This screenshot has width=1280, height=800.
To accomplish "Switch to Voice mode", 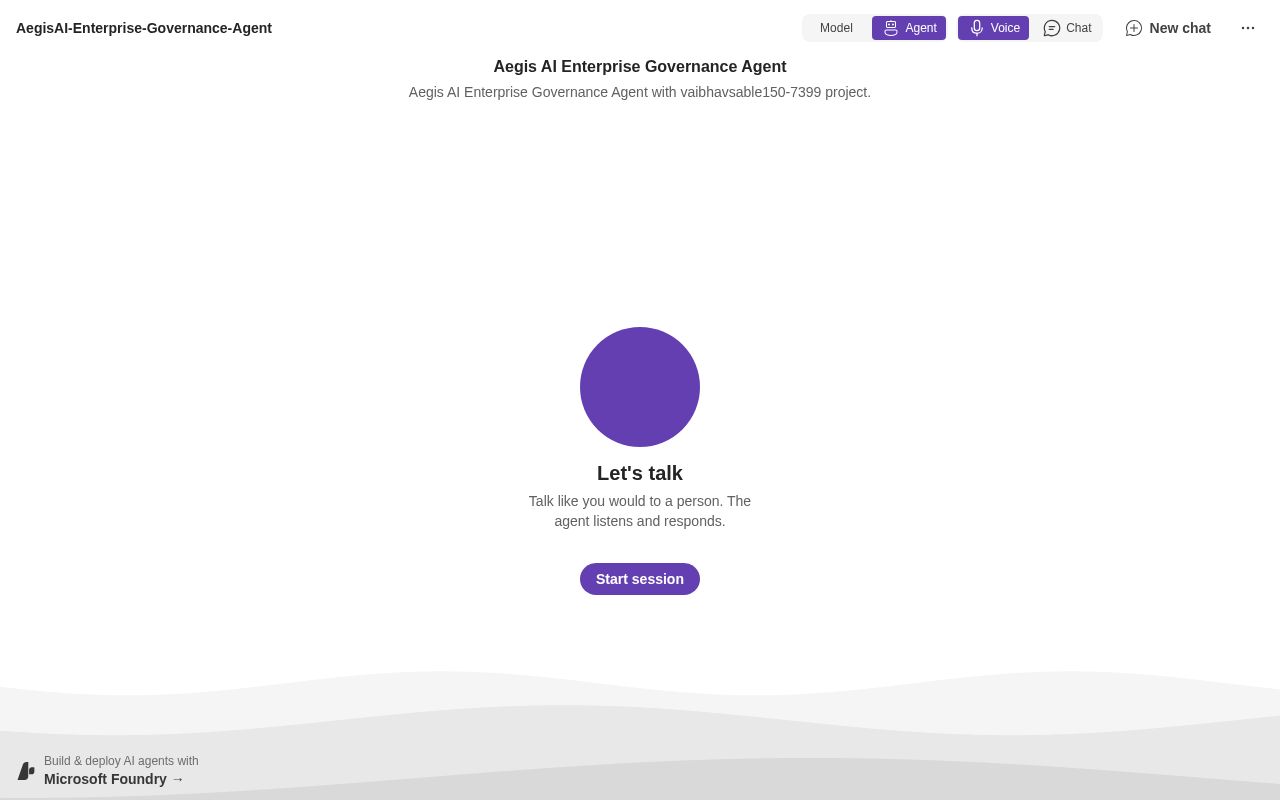I will [x=993, y=28].
